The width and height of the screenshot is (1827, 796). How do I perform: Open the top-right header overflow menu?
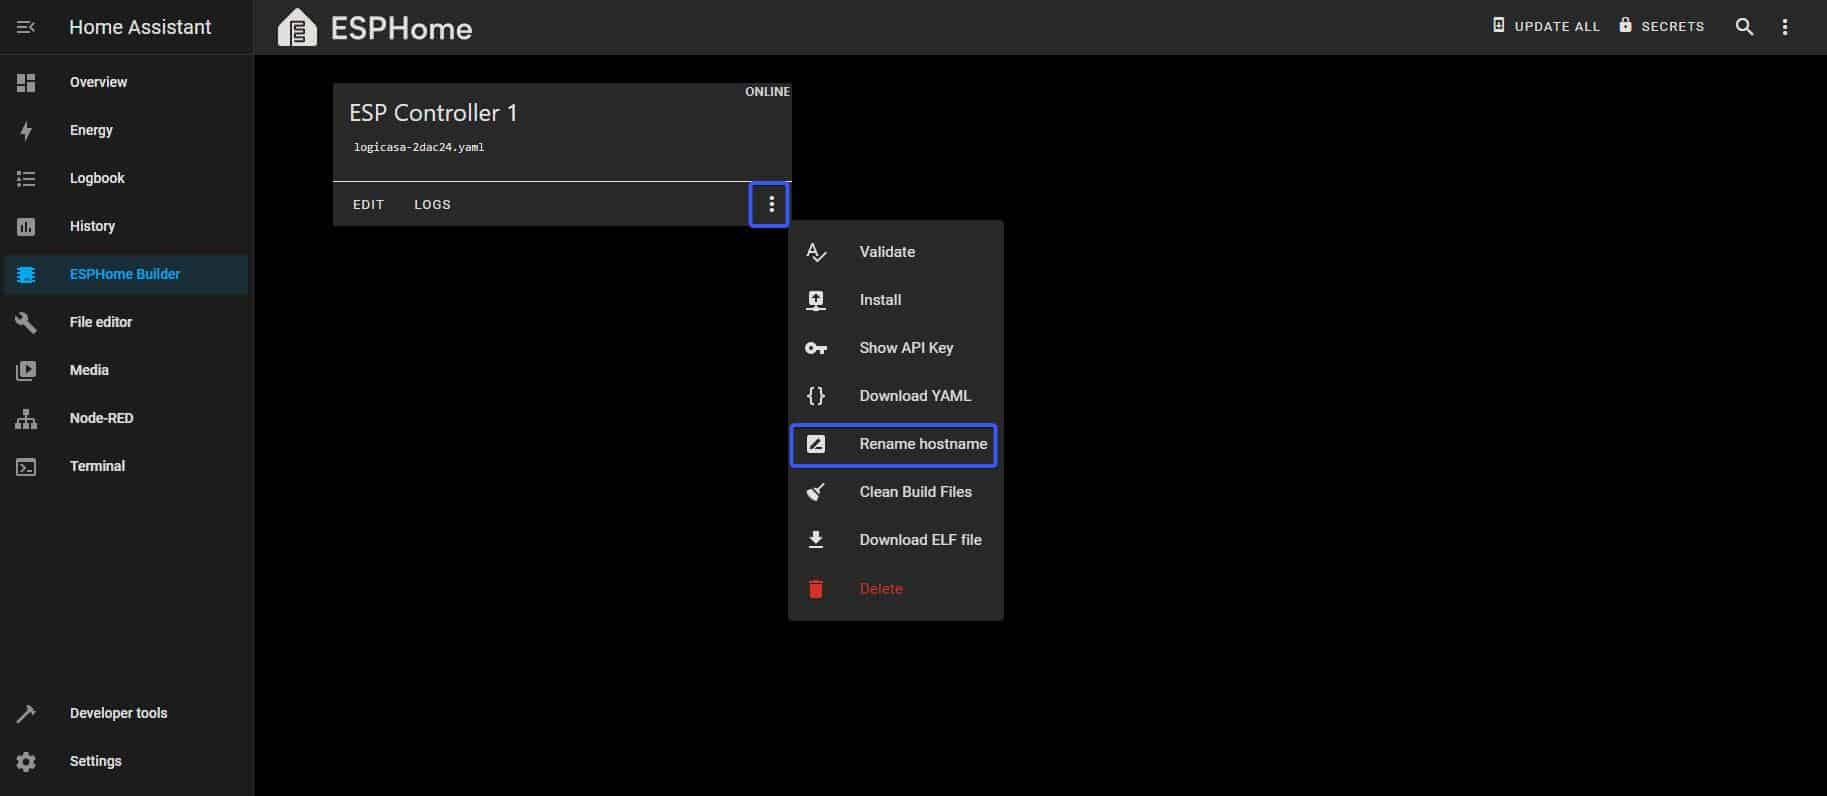coord(1785,27)
